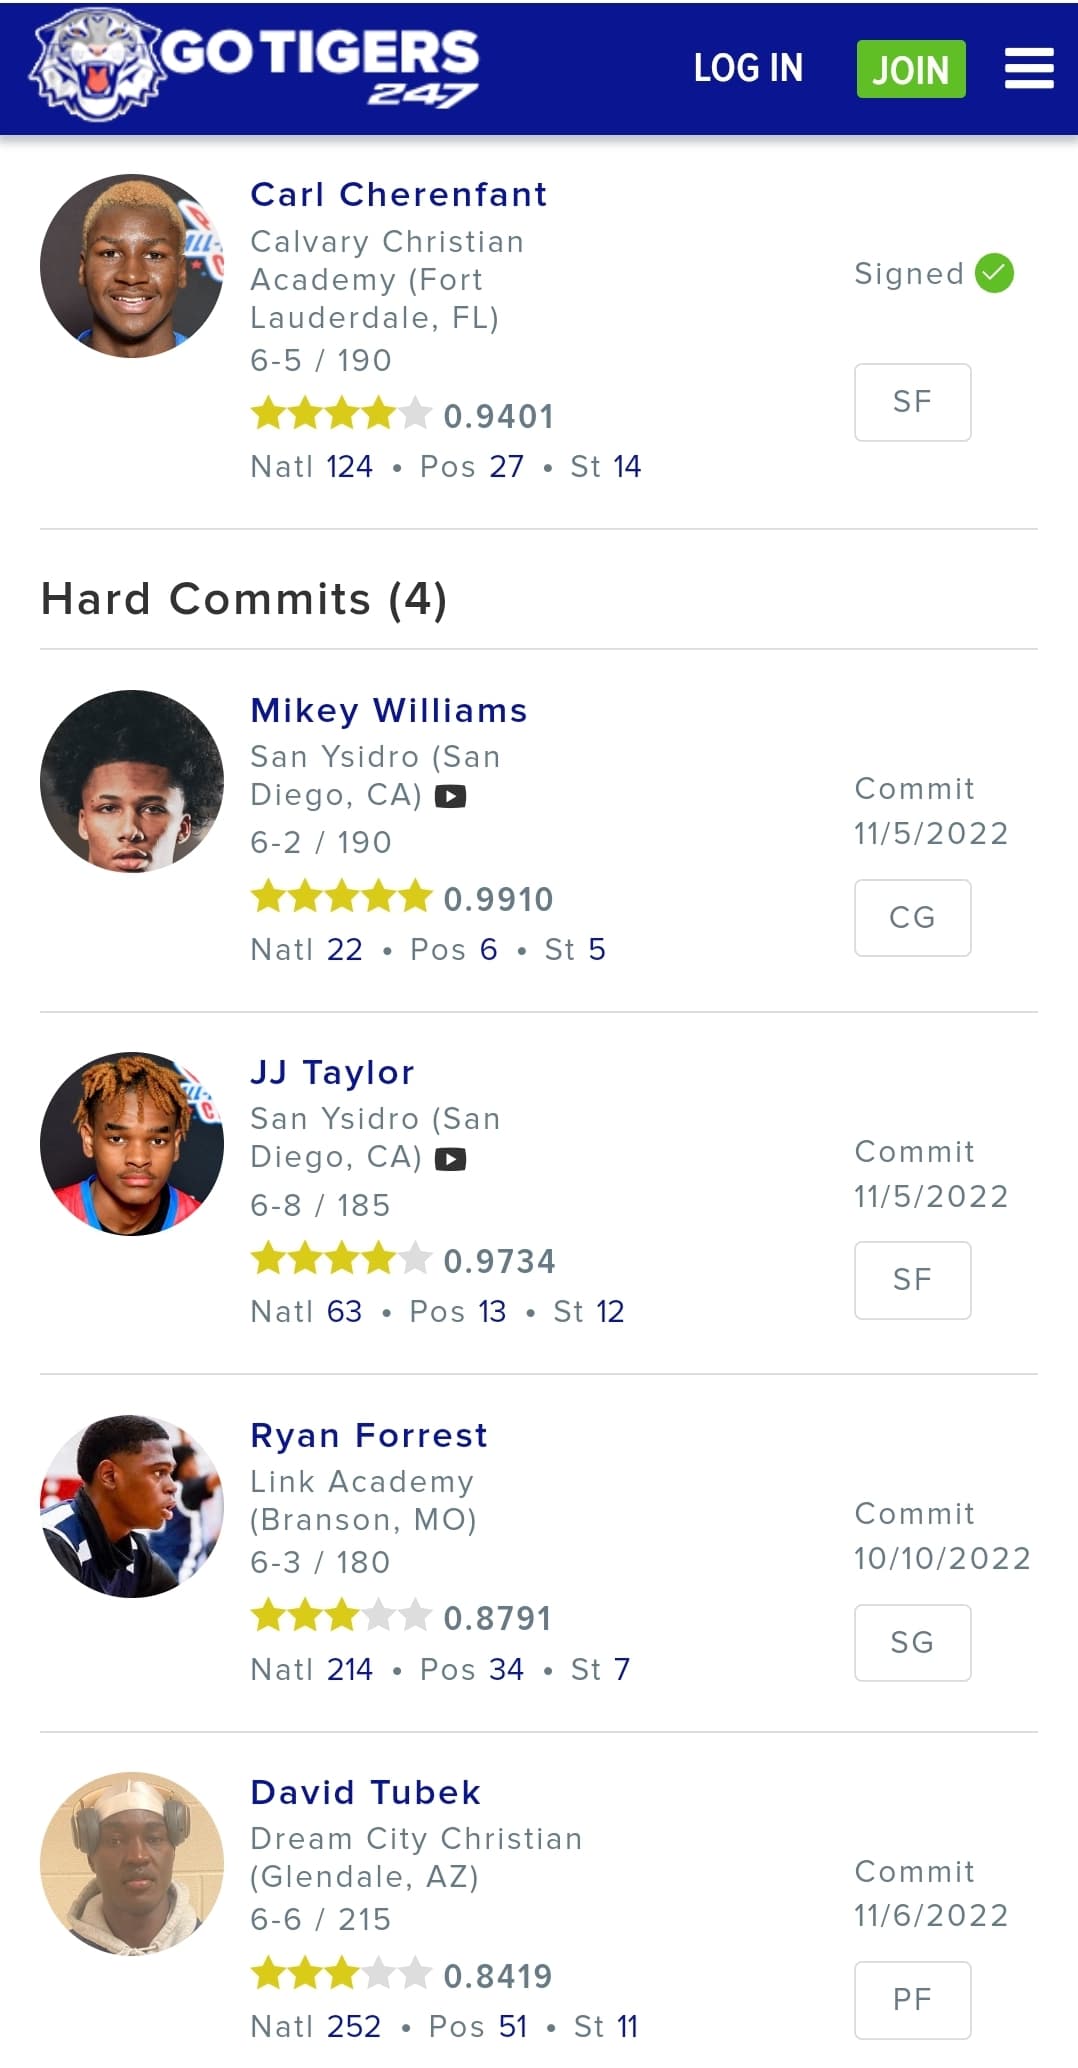Tap David Tubek's profile photo
Screen dimensions: 1078x2068
point(132,1864)
